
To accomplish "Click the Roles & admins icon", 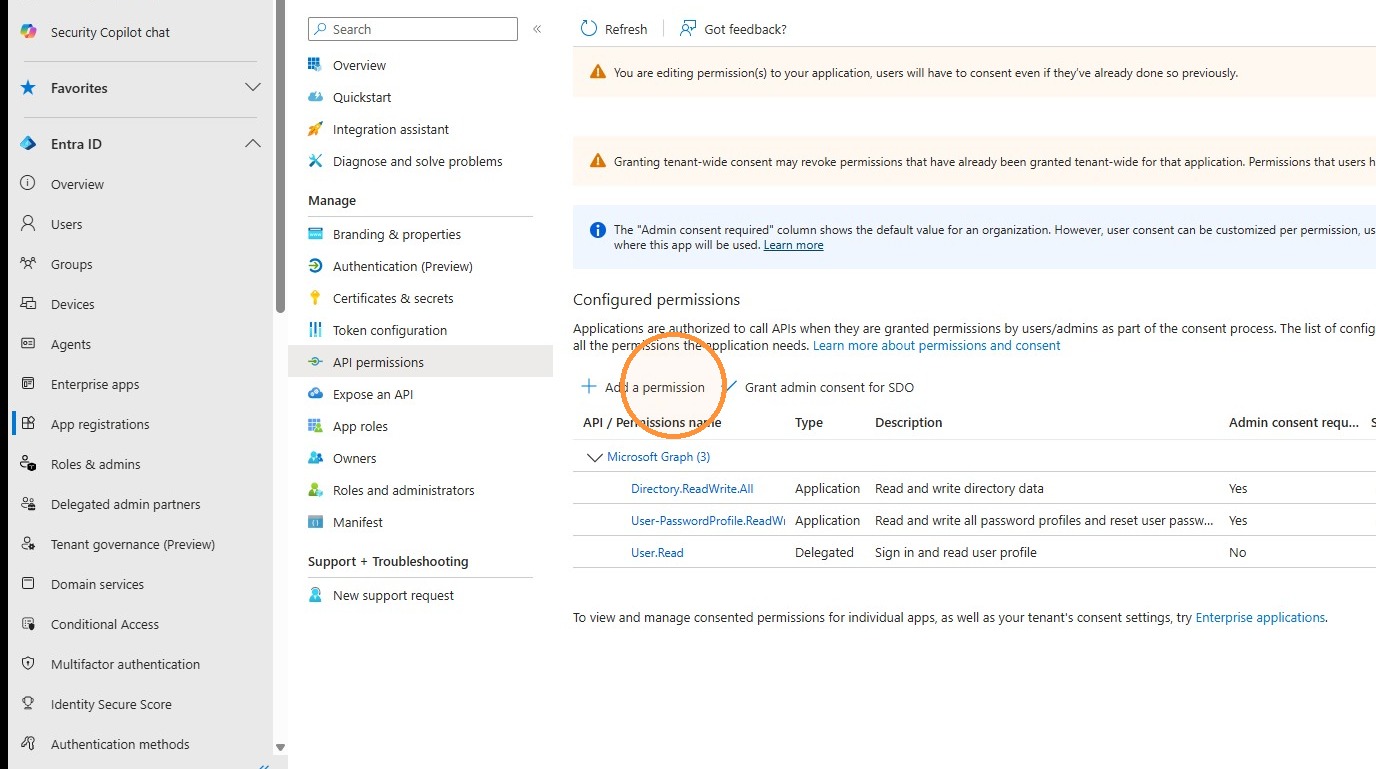I will click(x=28, y=464).
